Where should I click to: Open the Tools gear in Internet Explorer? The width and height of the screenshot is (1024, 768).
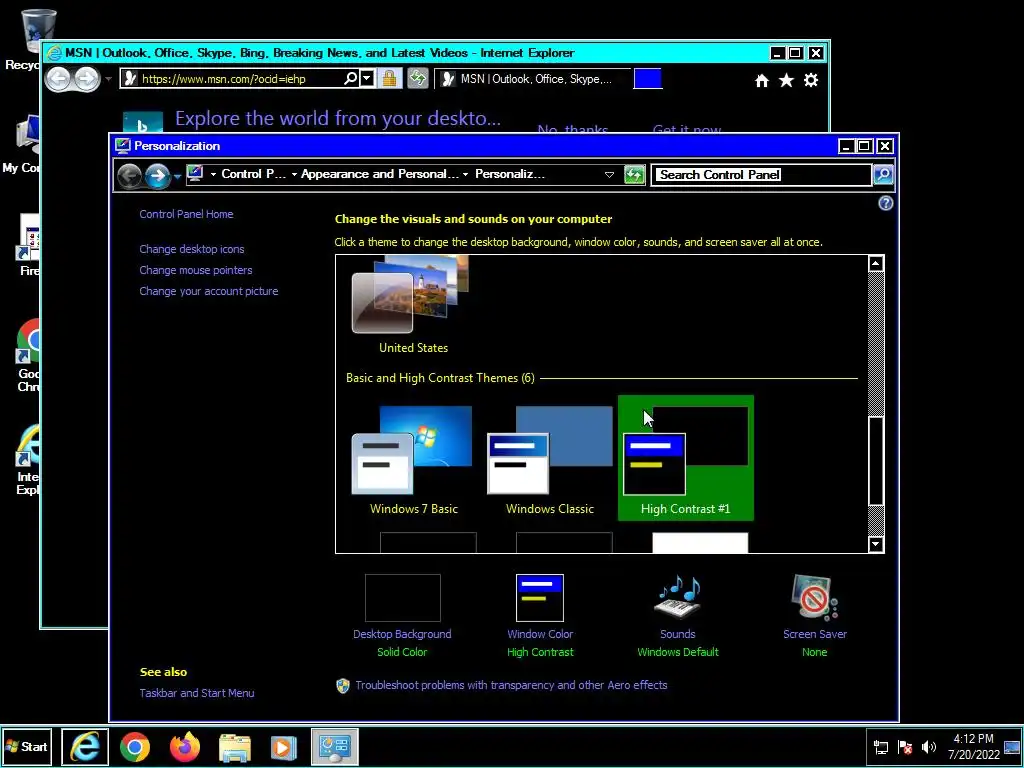[x=811, y=80]
